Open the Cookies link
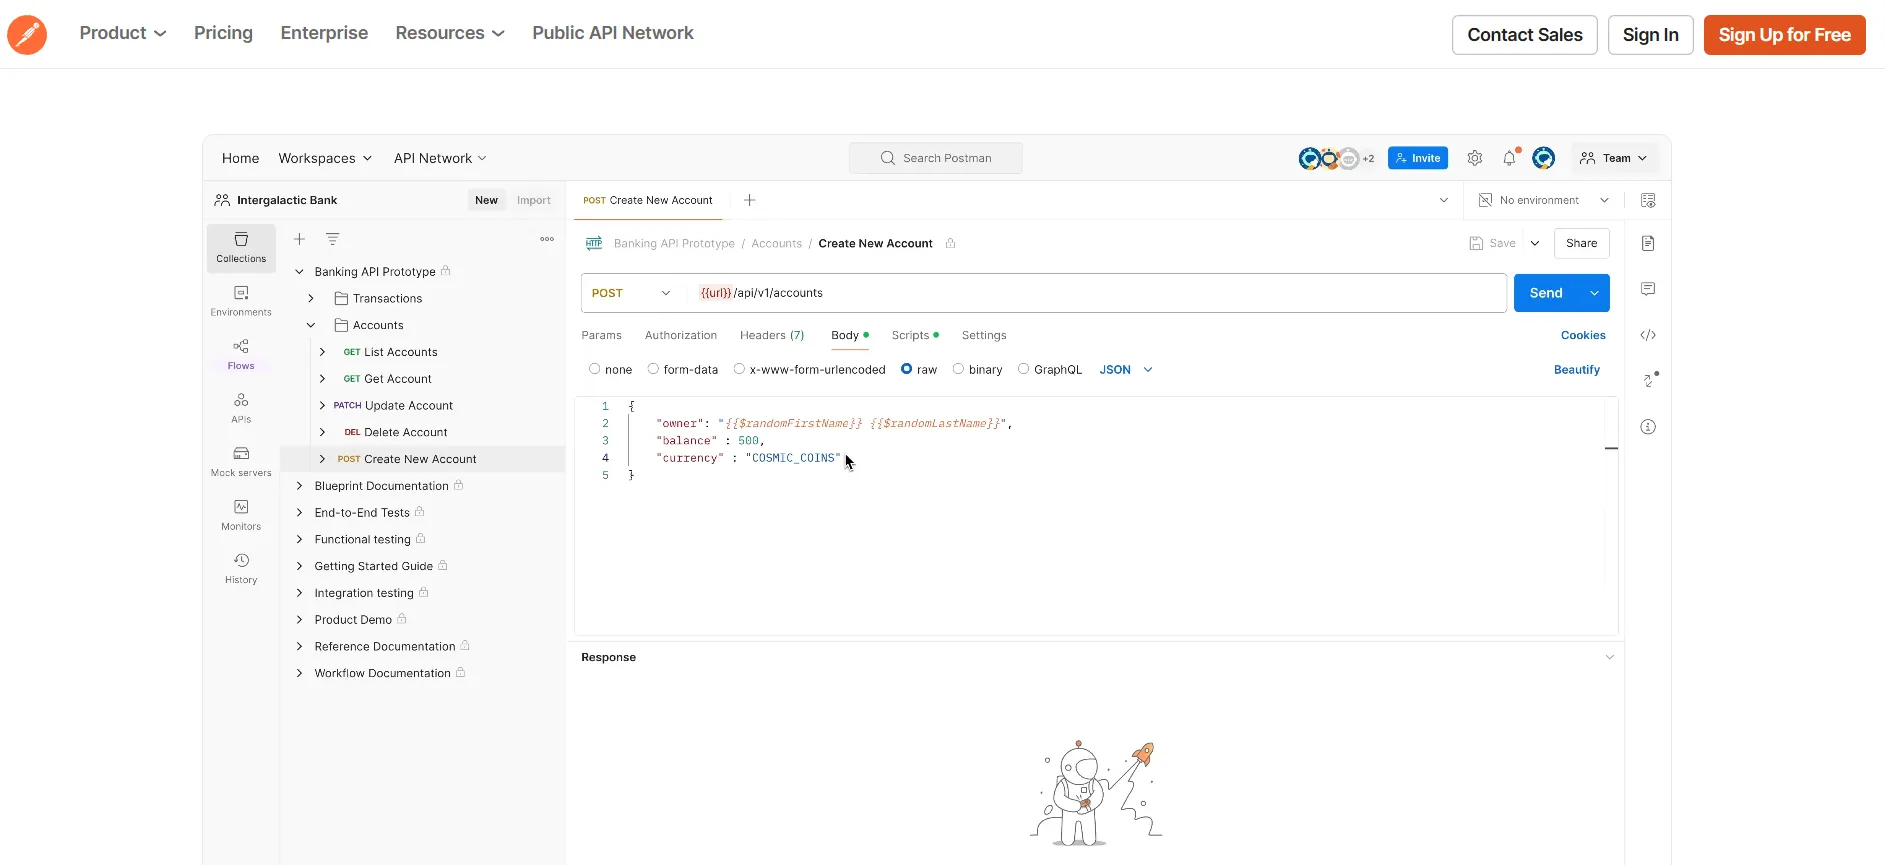The width and height of the screenshot is (1885, 865). pos(1583,335)
